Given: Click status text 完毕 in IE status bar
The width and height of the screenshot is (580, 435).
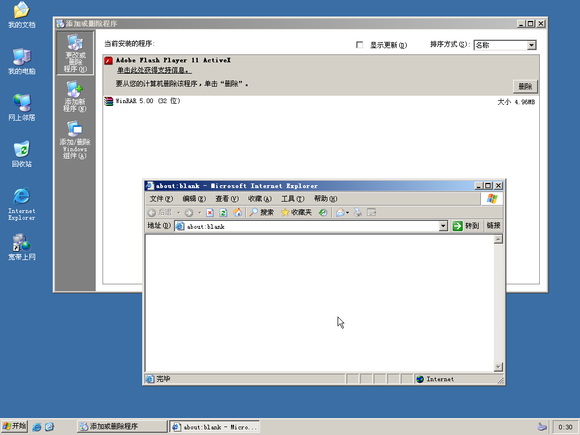Looking at the screenshot, I should 163,379.
